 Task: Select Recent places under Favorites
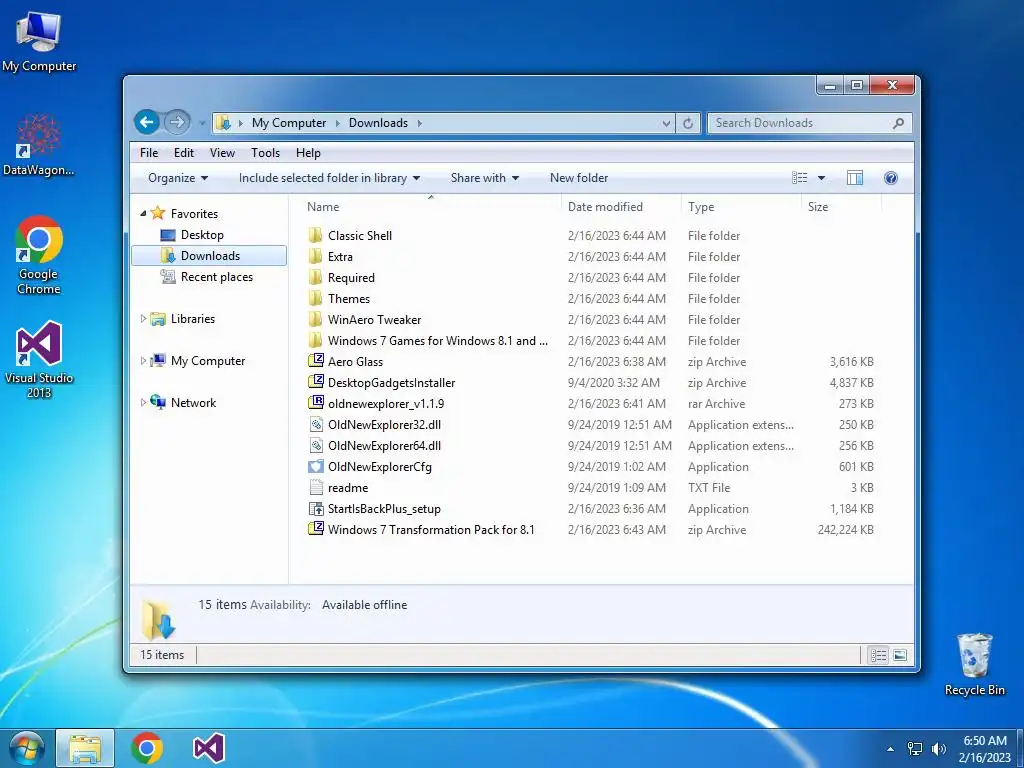tap(216, 276)
